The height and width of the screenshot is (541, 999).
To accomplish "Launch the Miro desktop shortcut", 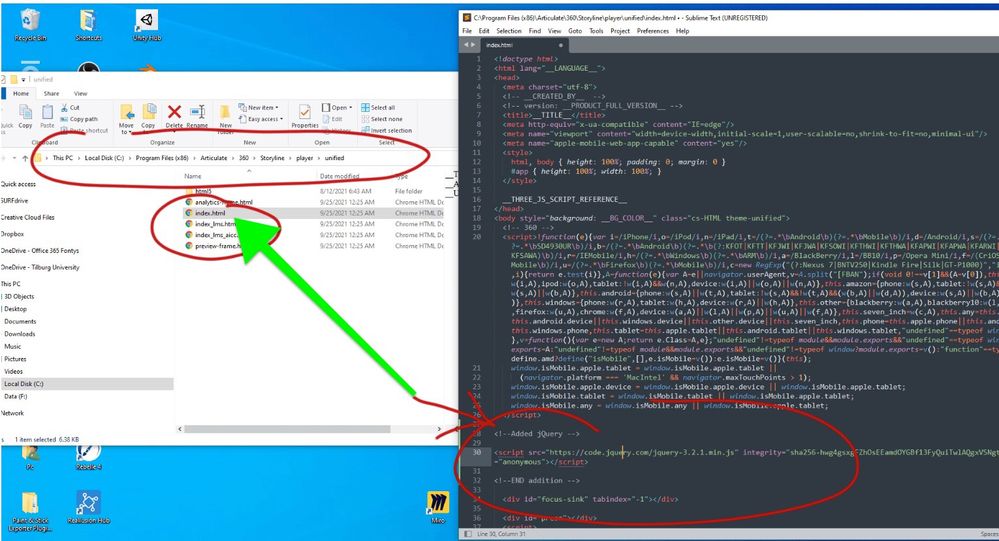I will (x=438, y=507).
